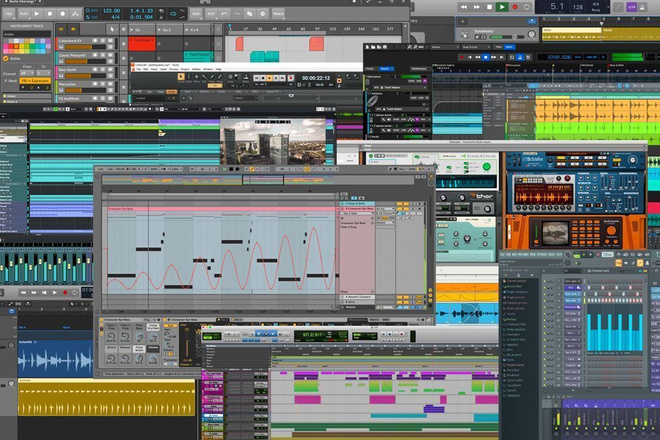Click return-to-start in the dark DAW transport

tap(470, 57)
